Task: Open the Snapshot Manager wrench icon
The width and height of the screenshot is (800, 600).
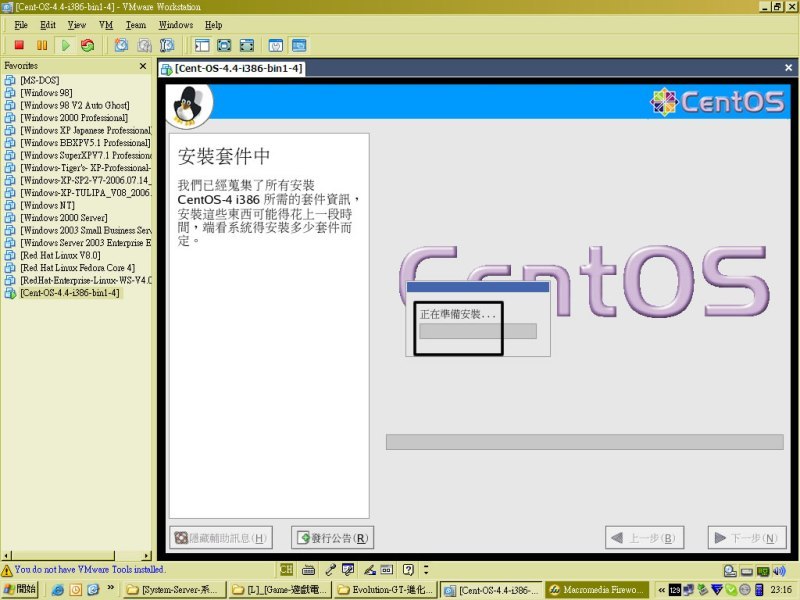Action: pos(167,45)
